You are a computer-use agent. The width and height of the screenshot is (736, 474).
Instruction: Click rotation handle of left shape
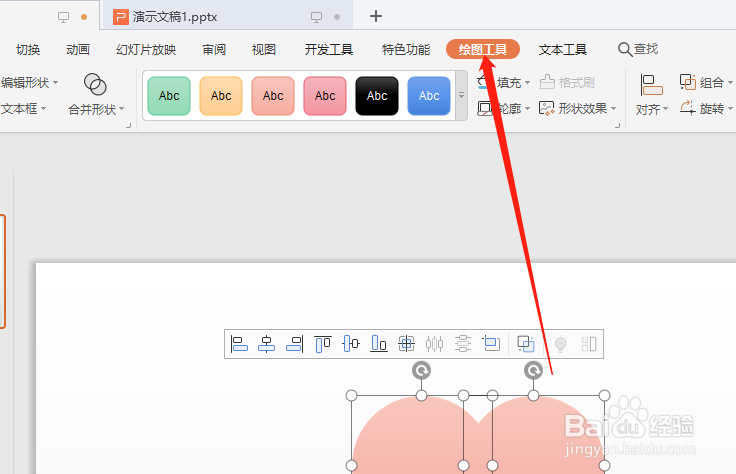(422, 370)
